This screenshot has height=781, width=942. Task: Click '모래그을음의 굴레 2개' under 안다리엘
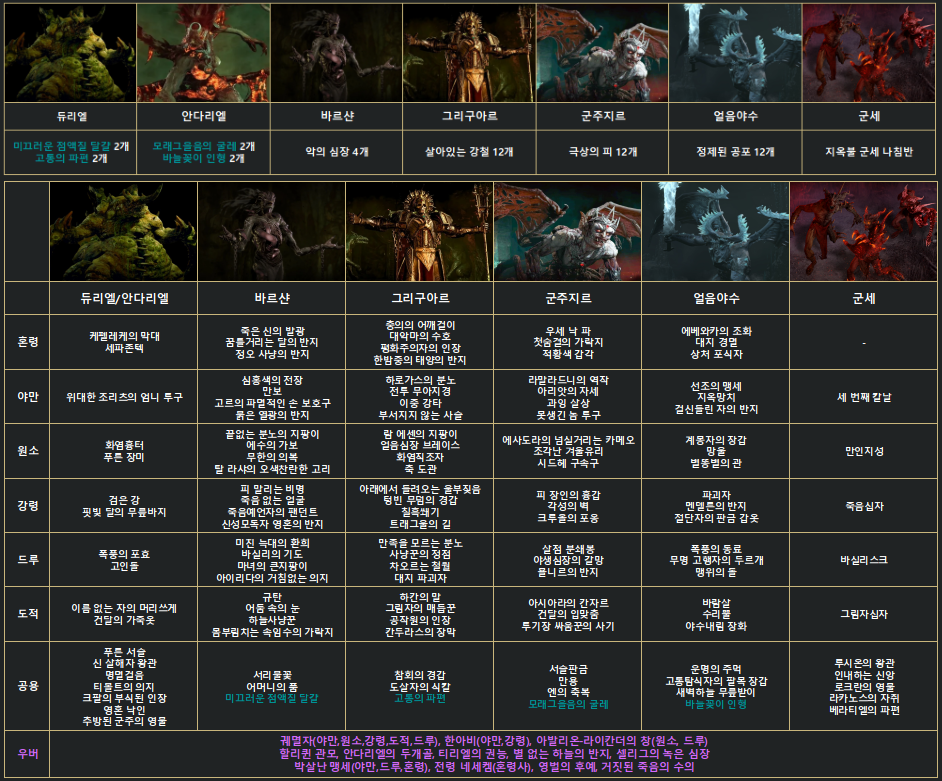point(204,146)
